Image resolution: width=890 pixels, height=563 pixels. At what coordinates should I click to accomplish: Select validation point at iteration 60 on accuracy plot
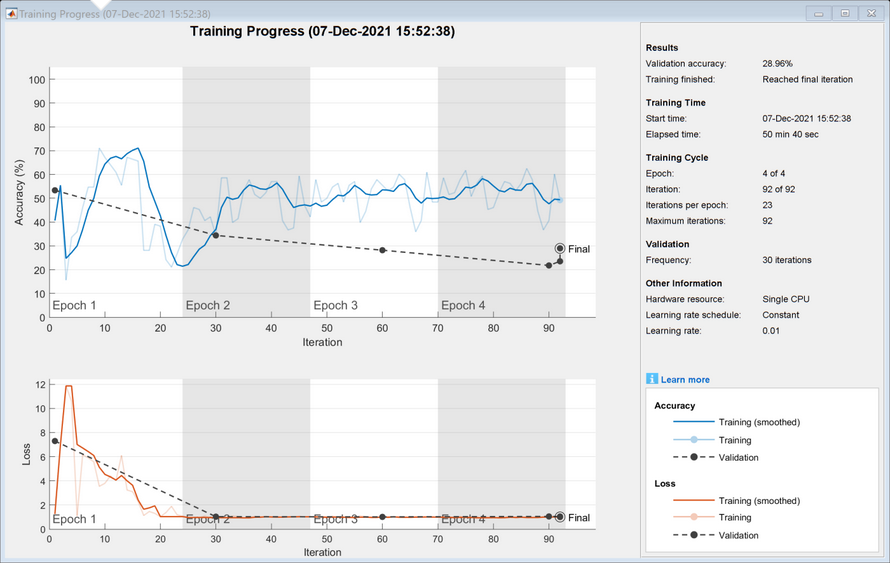(383, 250)
